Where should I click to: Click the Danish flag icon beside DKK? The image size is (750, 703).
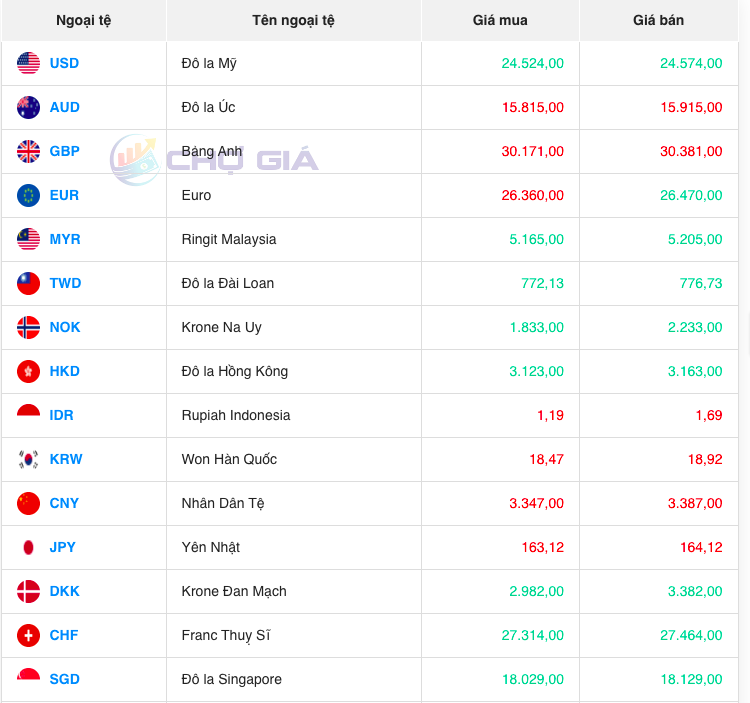point(28,591)
